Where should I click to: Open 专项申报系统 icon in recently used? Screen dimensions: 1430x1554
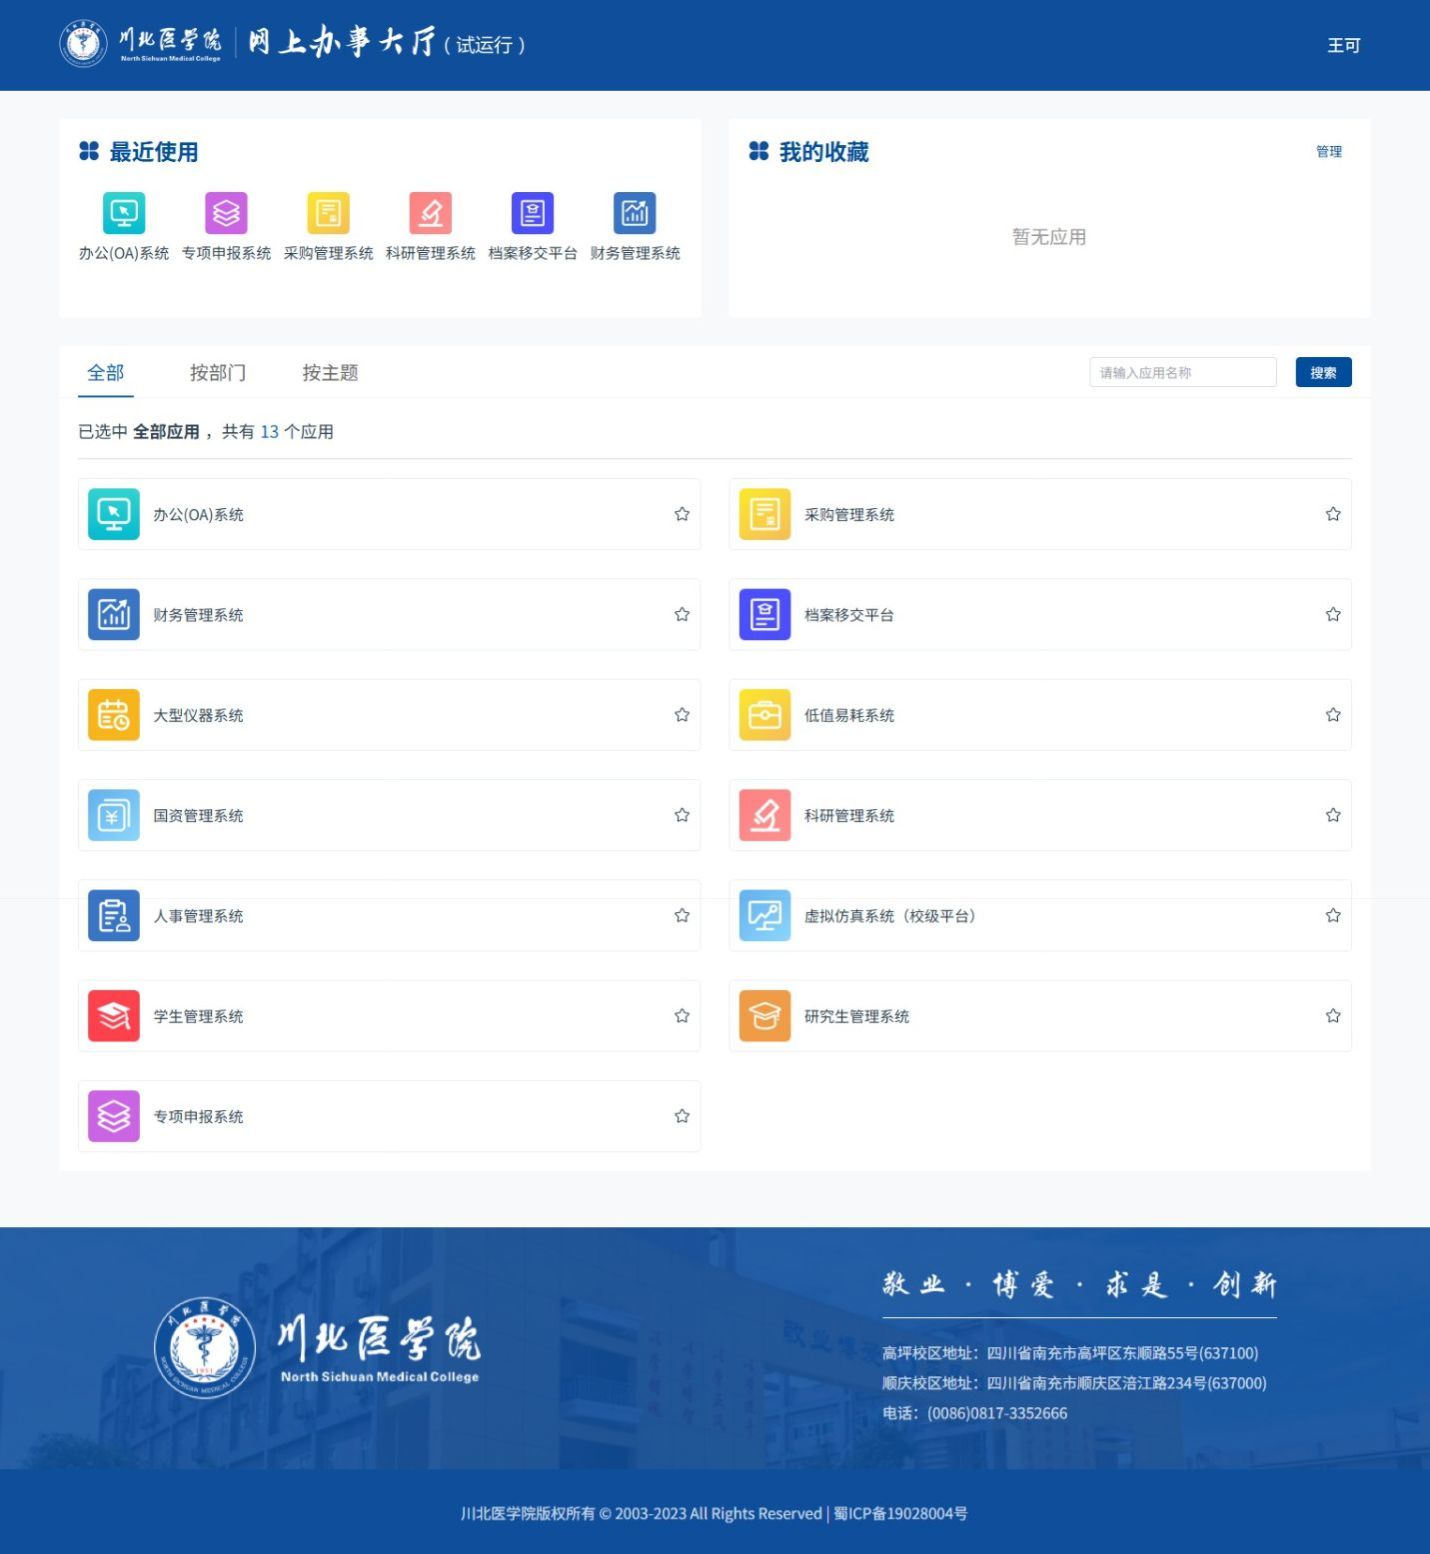226,213
